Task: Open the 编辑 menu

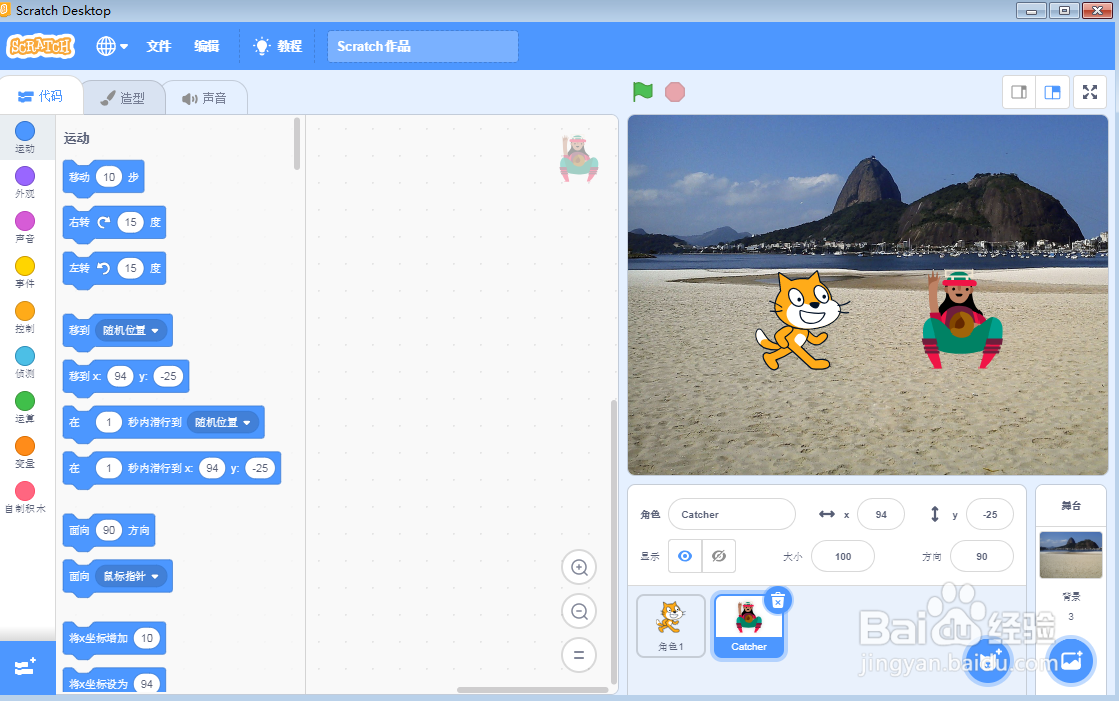Action: point(206,46)
